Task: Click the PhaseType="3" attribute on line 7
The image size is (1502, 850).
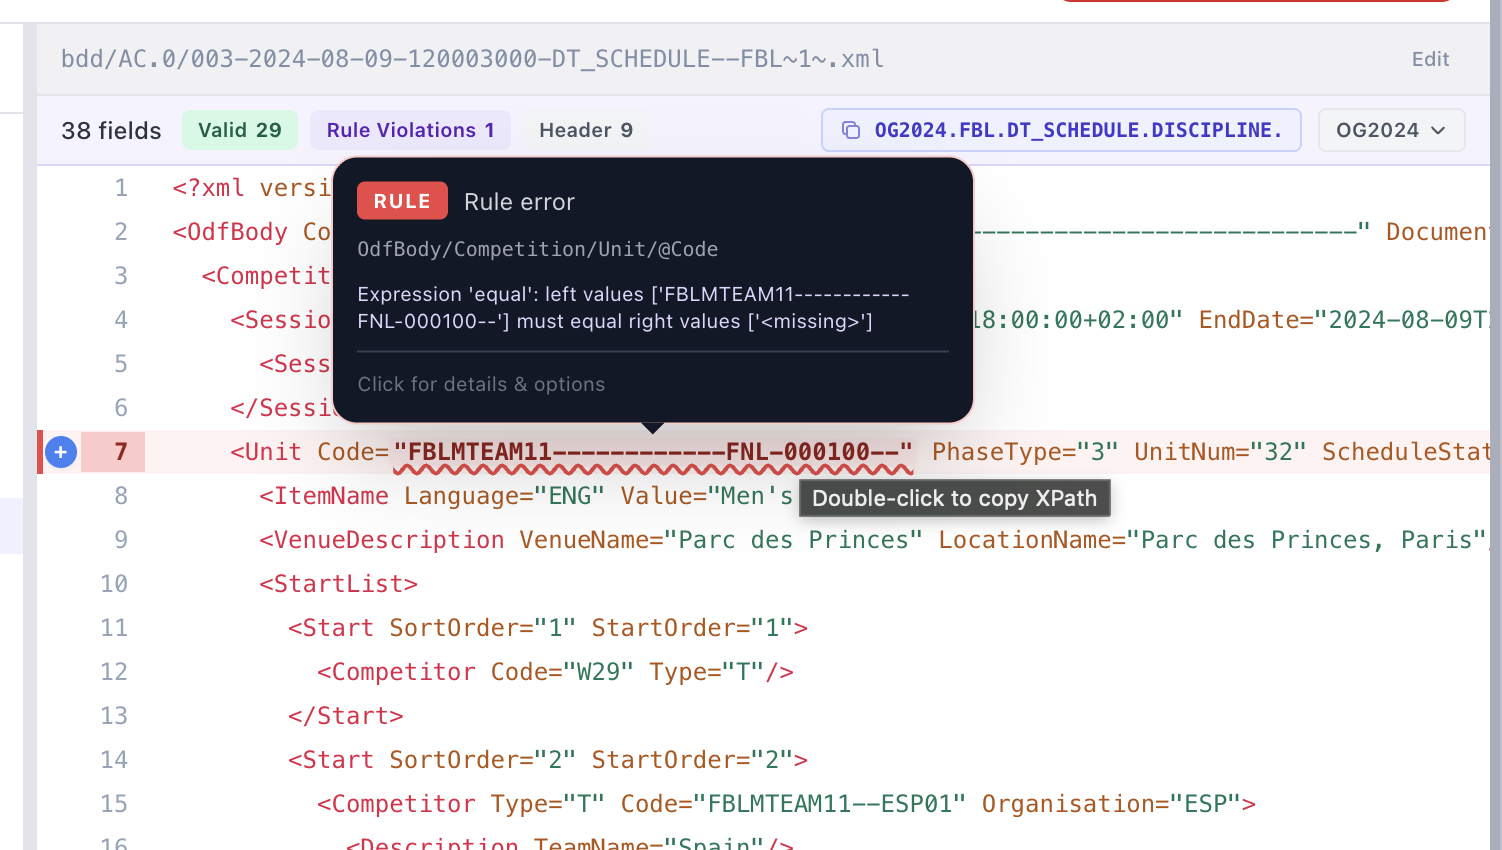Action: tap(1025, 452)
